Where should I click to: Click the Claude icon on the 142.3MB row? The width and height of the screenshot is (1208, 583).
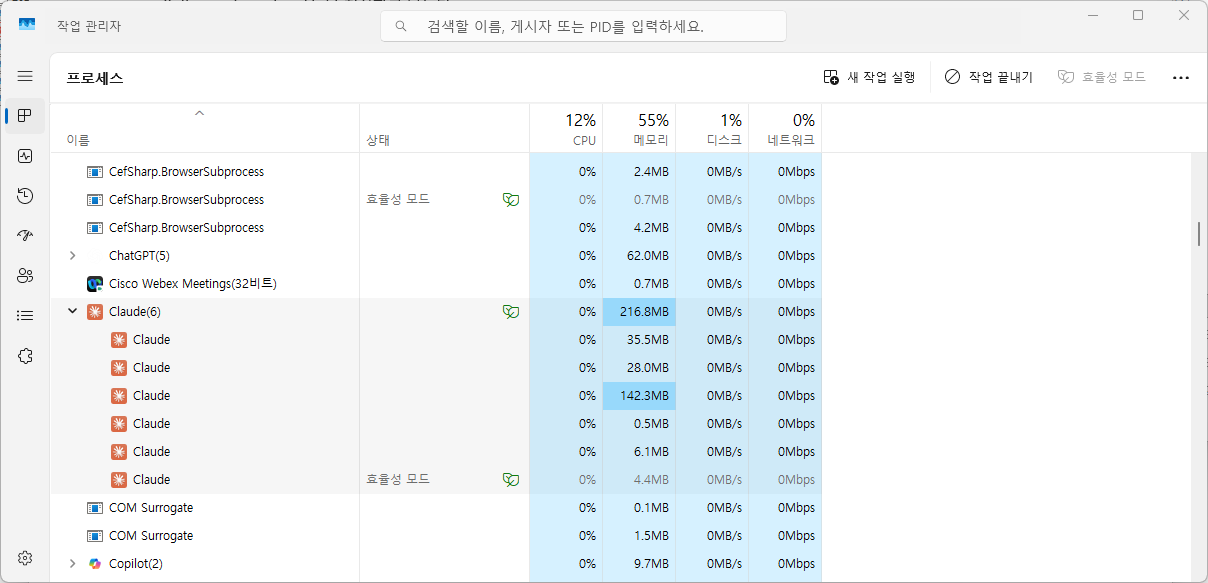coord(119,396)
